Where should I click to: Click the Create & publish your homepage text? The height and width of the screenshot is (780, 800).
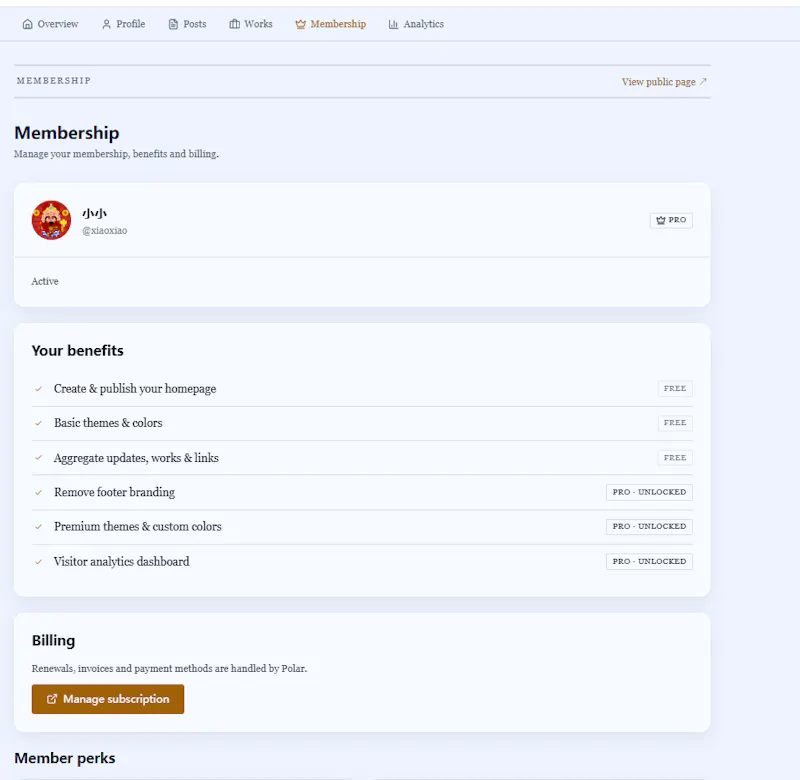[x=135, y=389]
